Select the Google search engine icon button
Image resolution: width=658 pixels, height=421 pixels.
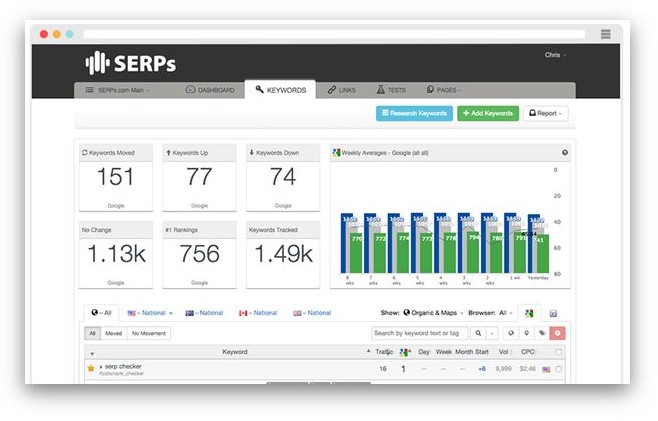click(x=530, y=313)
